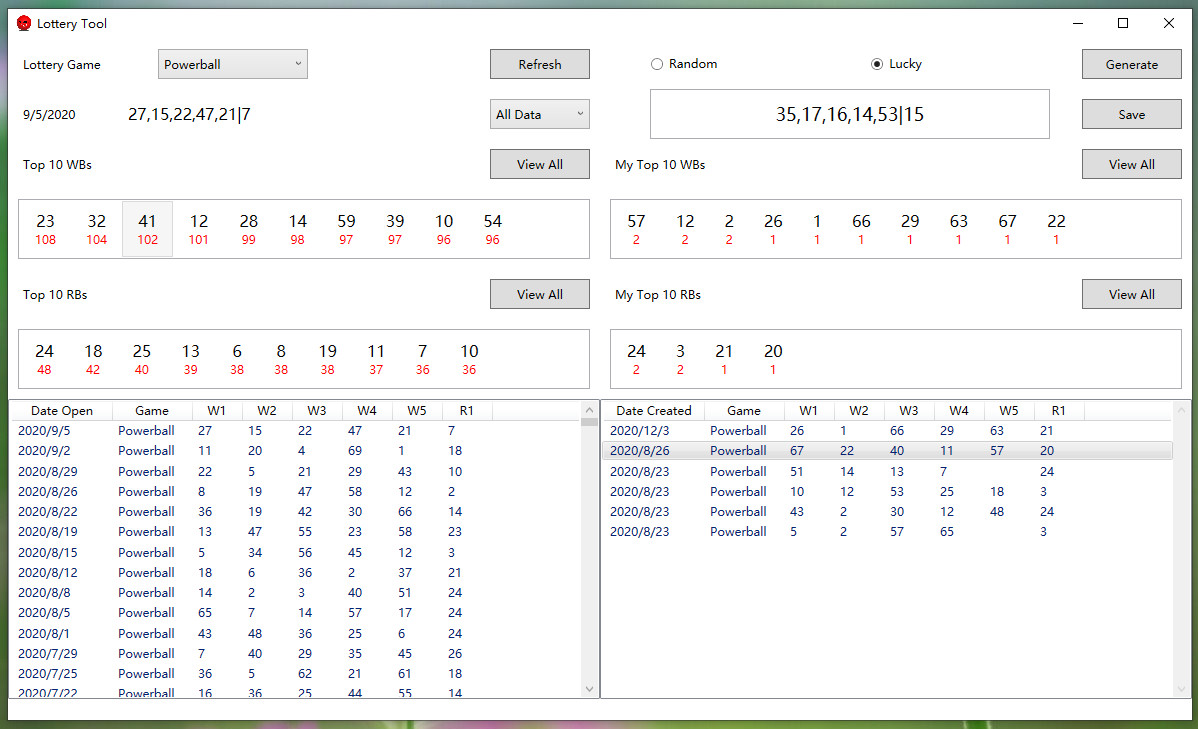This screenshot has height=729, width=1198.
Task: Select number 24 in Top 10 RBs
Action: 44,358
